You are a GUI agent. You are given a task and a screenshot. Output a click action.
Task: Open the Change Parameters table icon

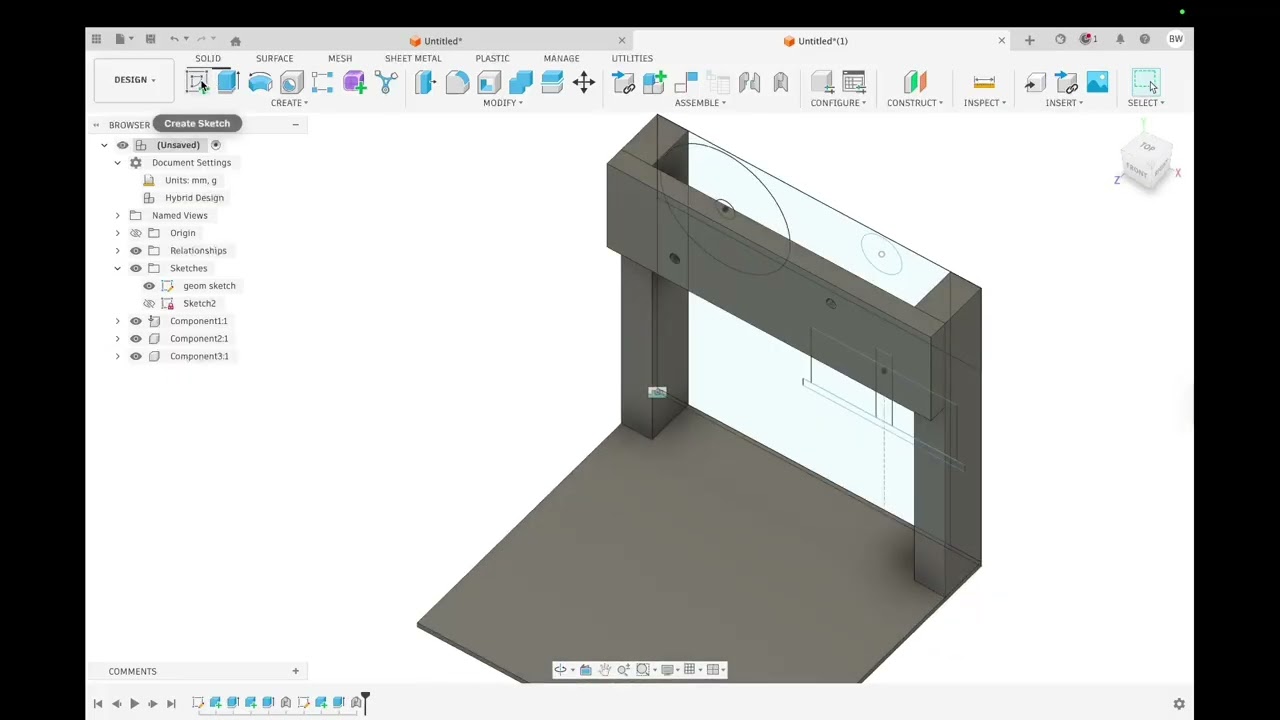(854, 82)
